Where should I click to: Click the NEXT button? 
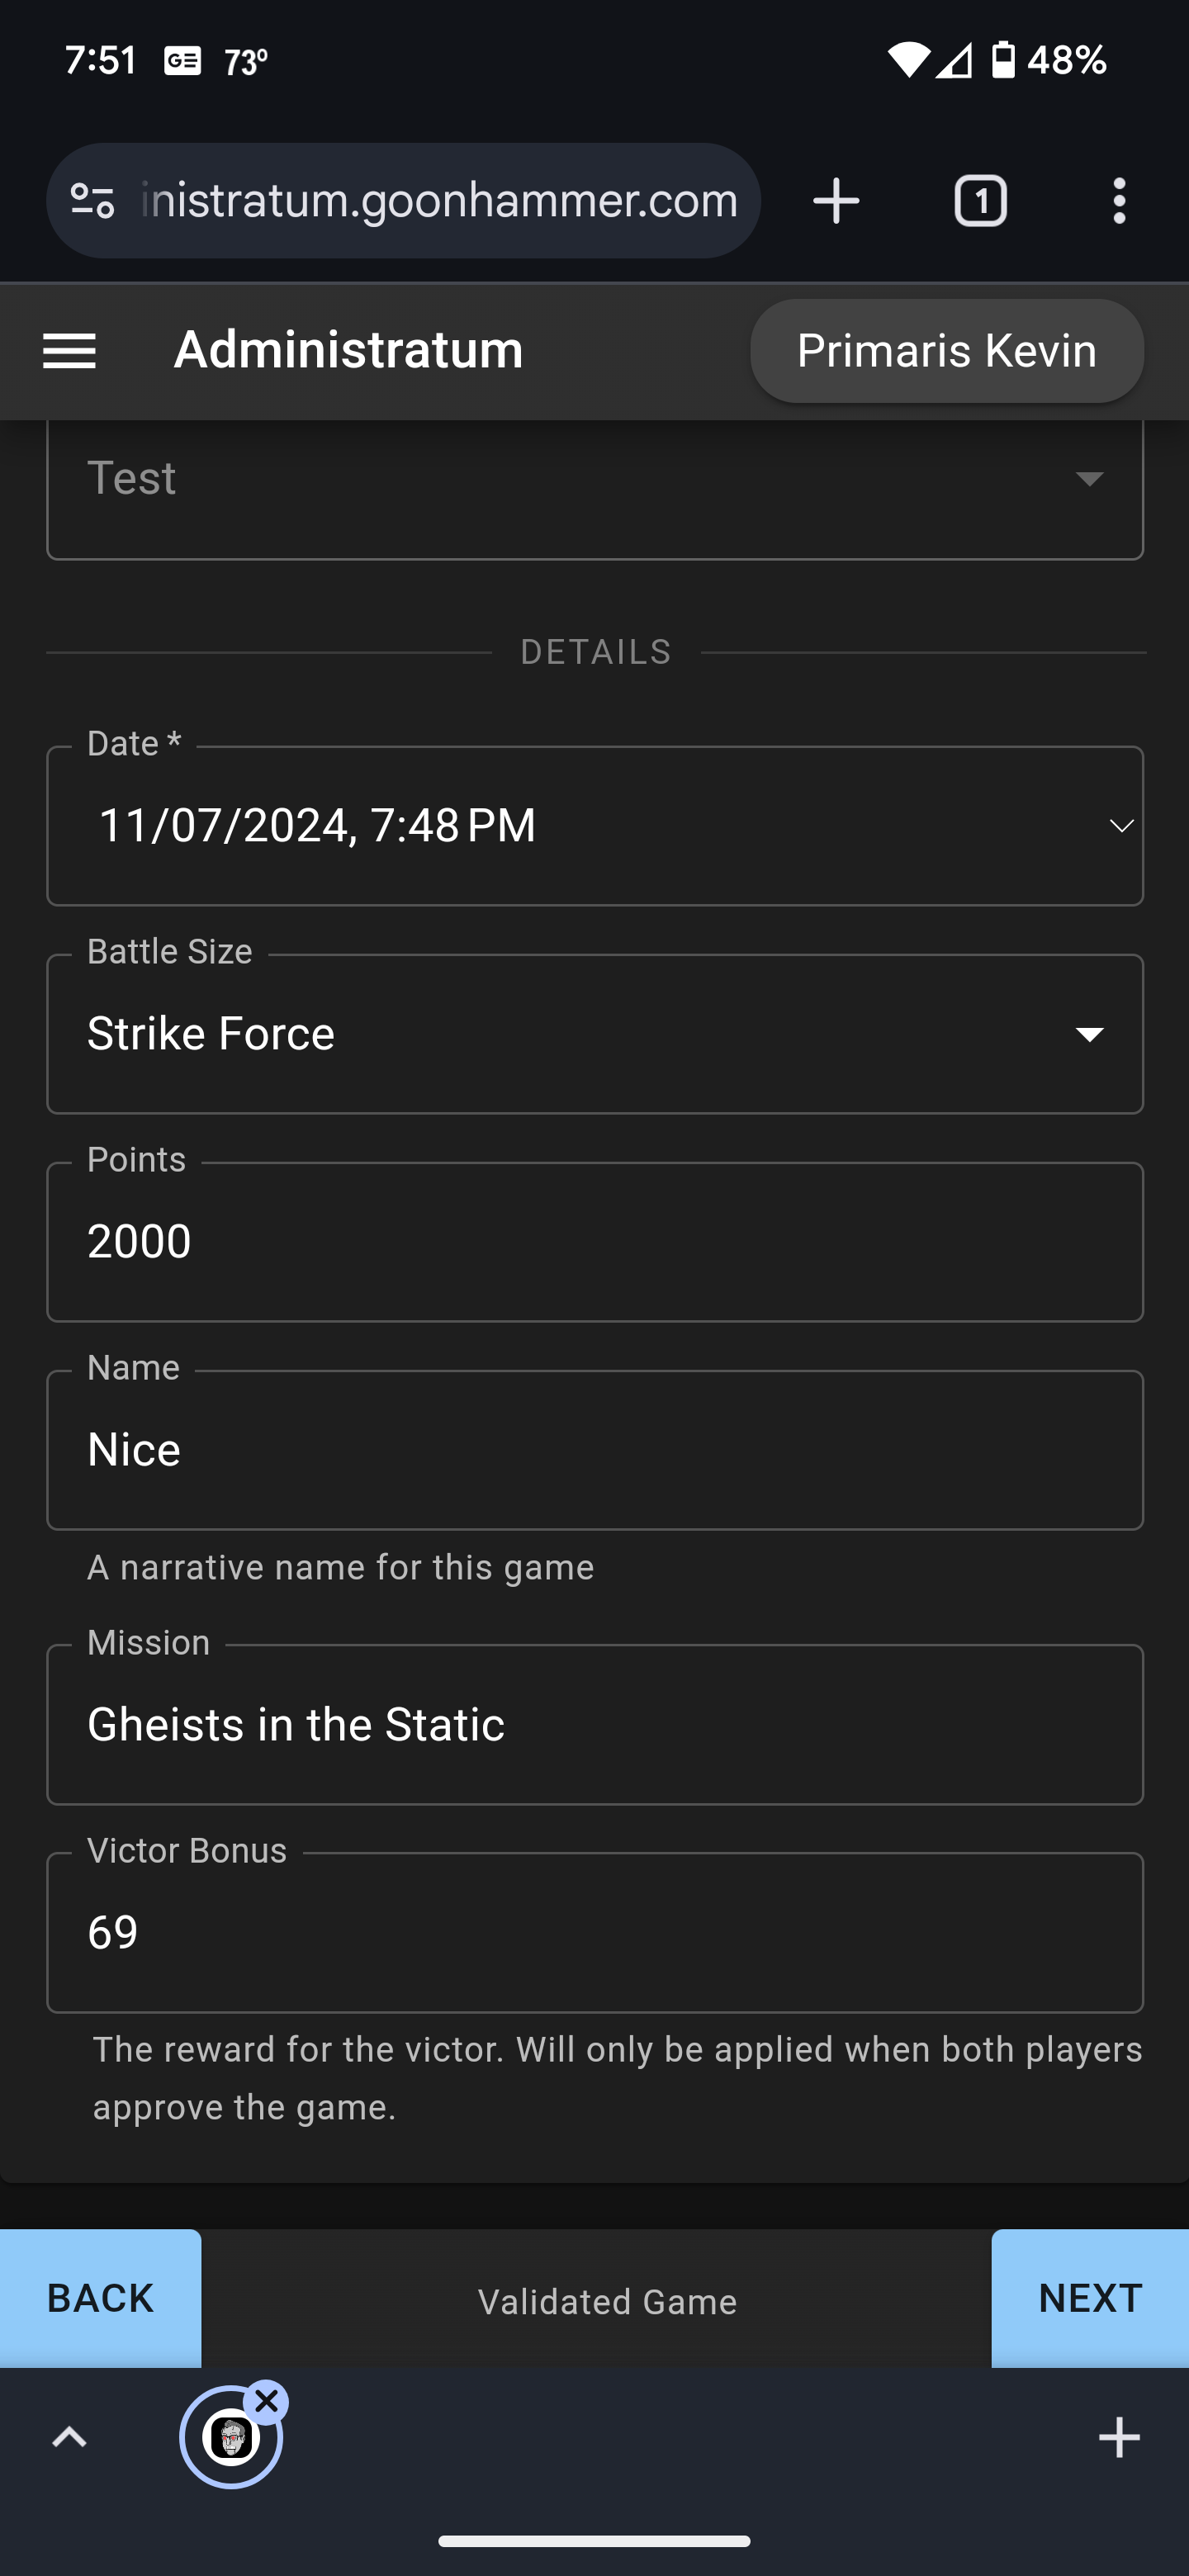click(1090, 2299)
